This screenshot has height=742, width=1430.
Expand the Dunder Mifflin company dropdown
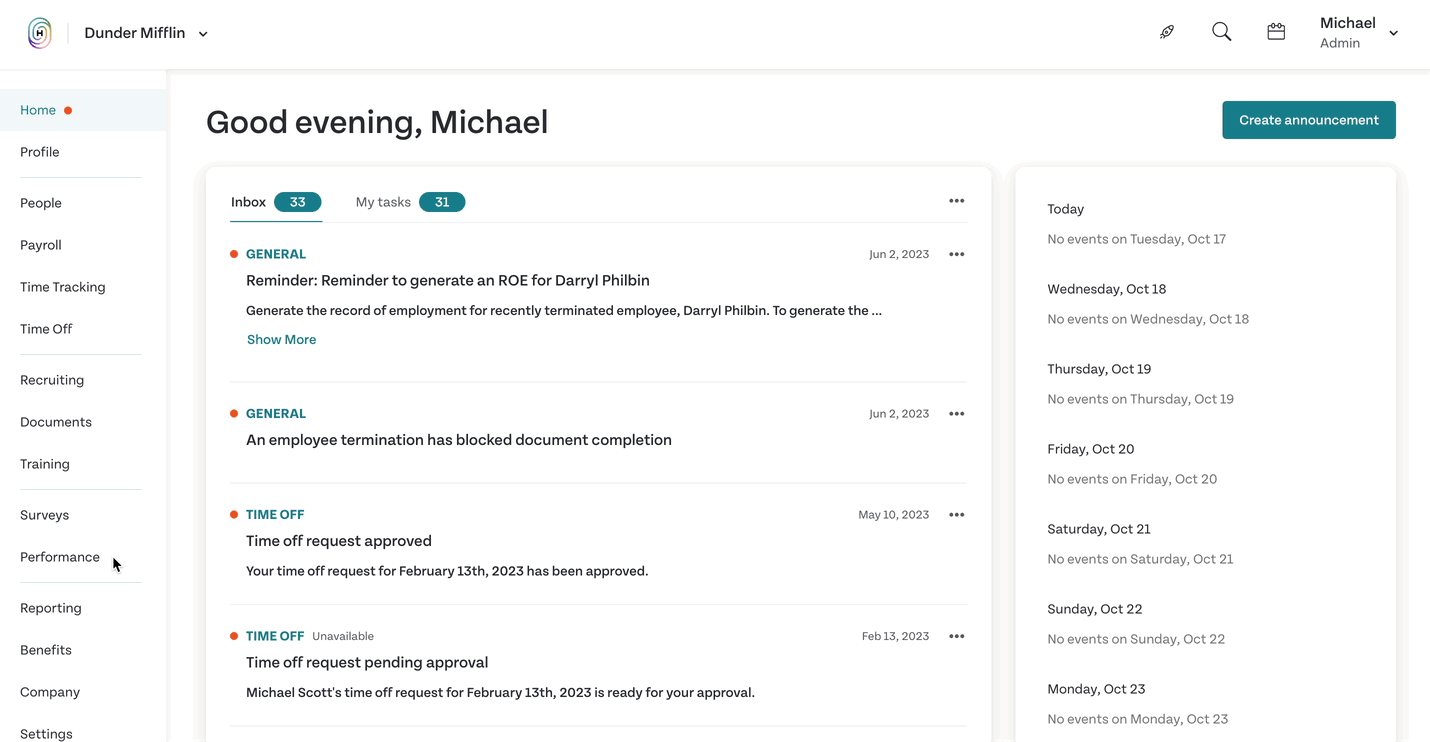(146, 33)
